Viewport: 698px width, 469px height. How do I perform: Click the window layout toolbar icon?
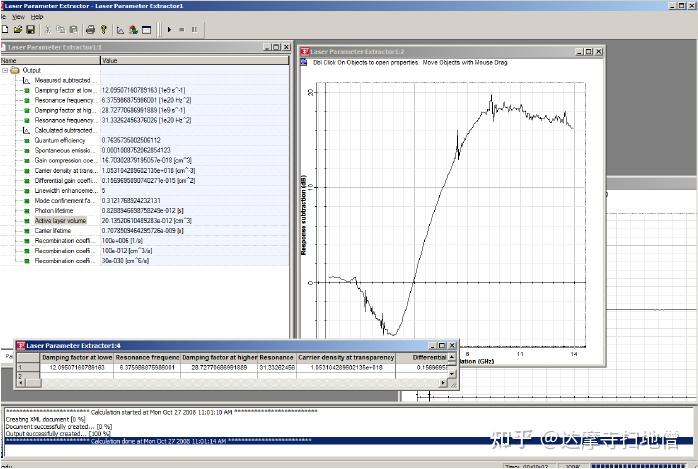[x=146, y=30]
